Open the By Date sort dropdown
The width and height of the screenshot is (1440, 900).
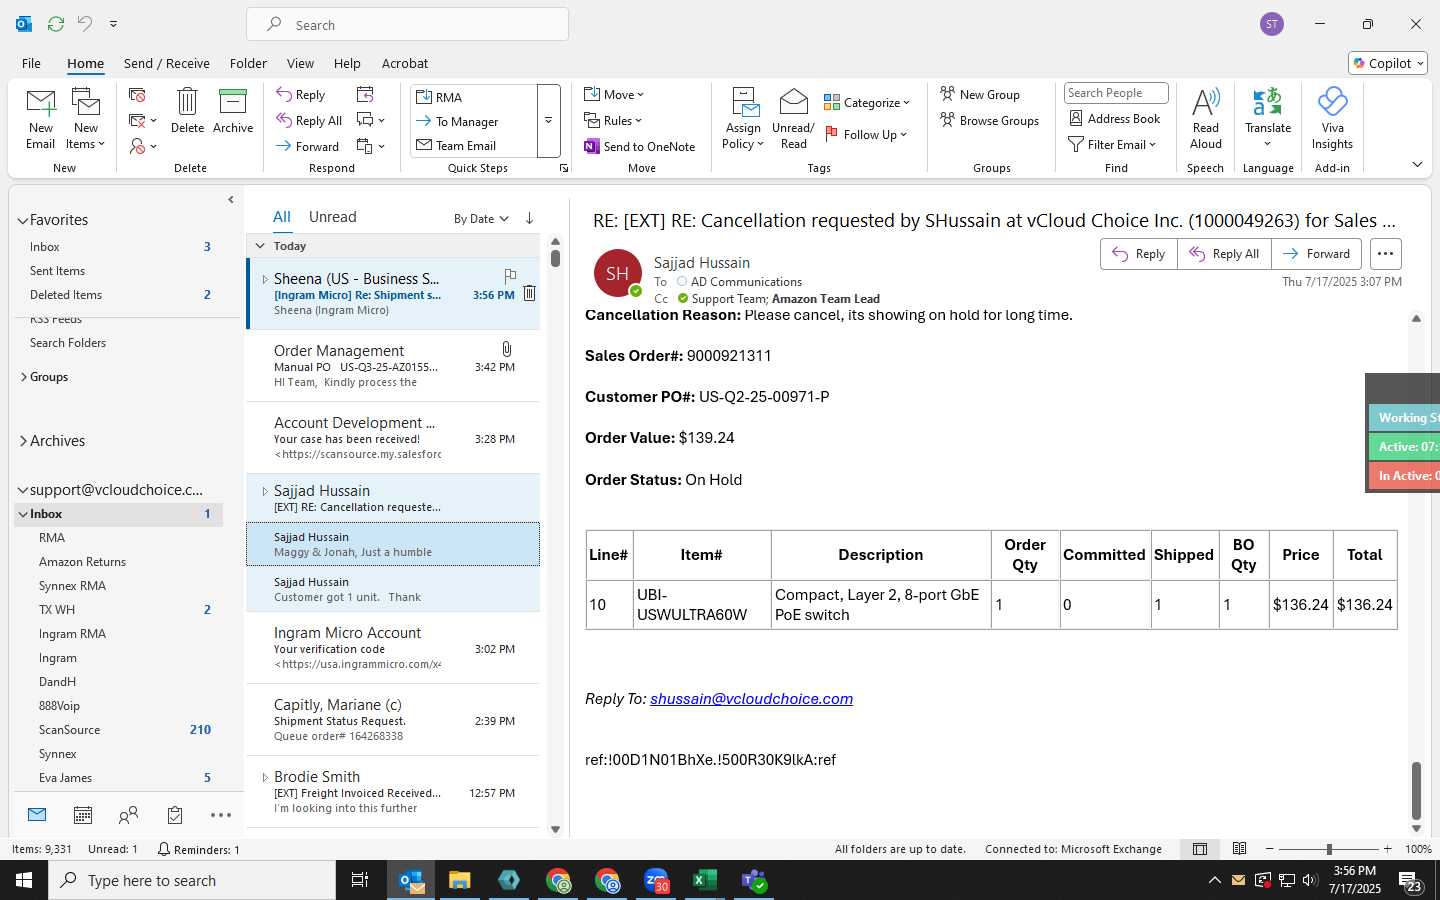pyautogui.click(x=481, y=218)
